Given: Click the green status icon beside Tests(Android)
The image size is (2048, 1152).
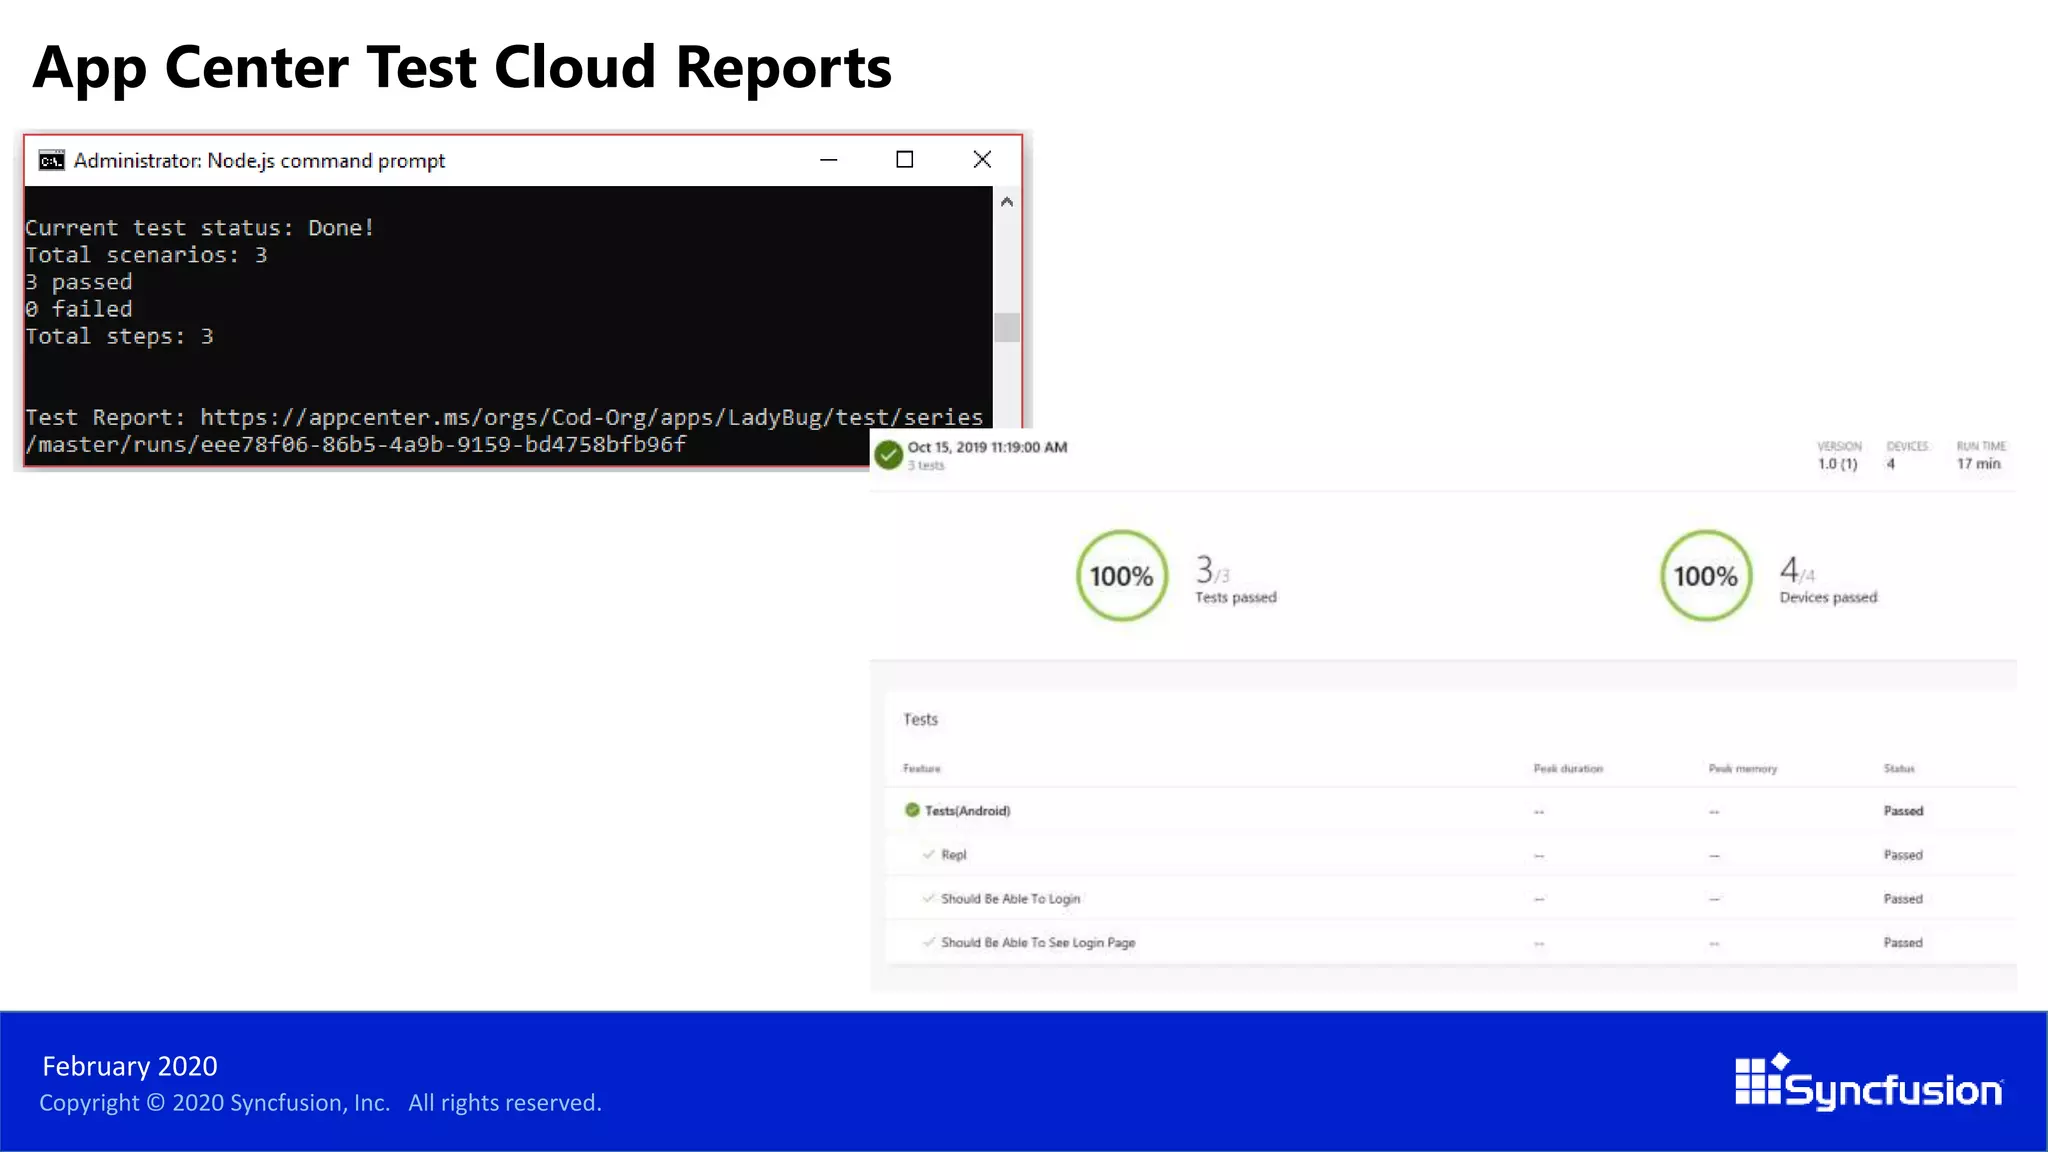Looking at the screenshot, I should coord(912,810).
